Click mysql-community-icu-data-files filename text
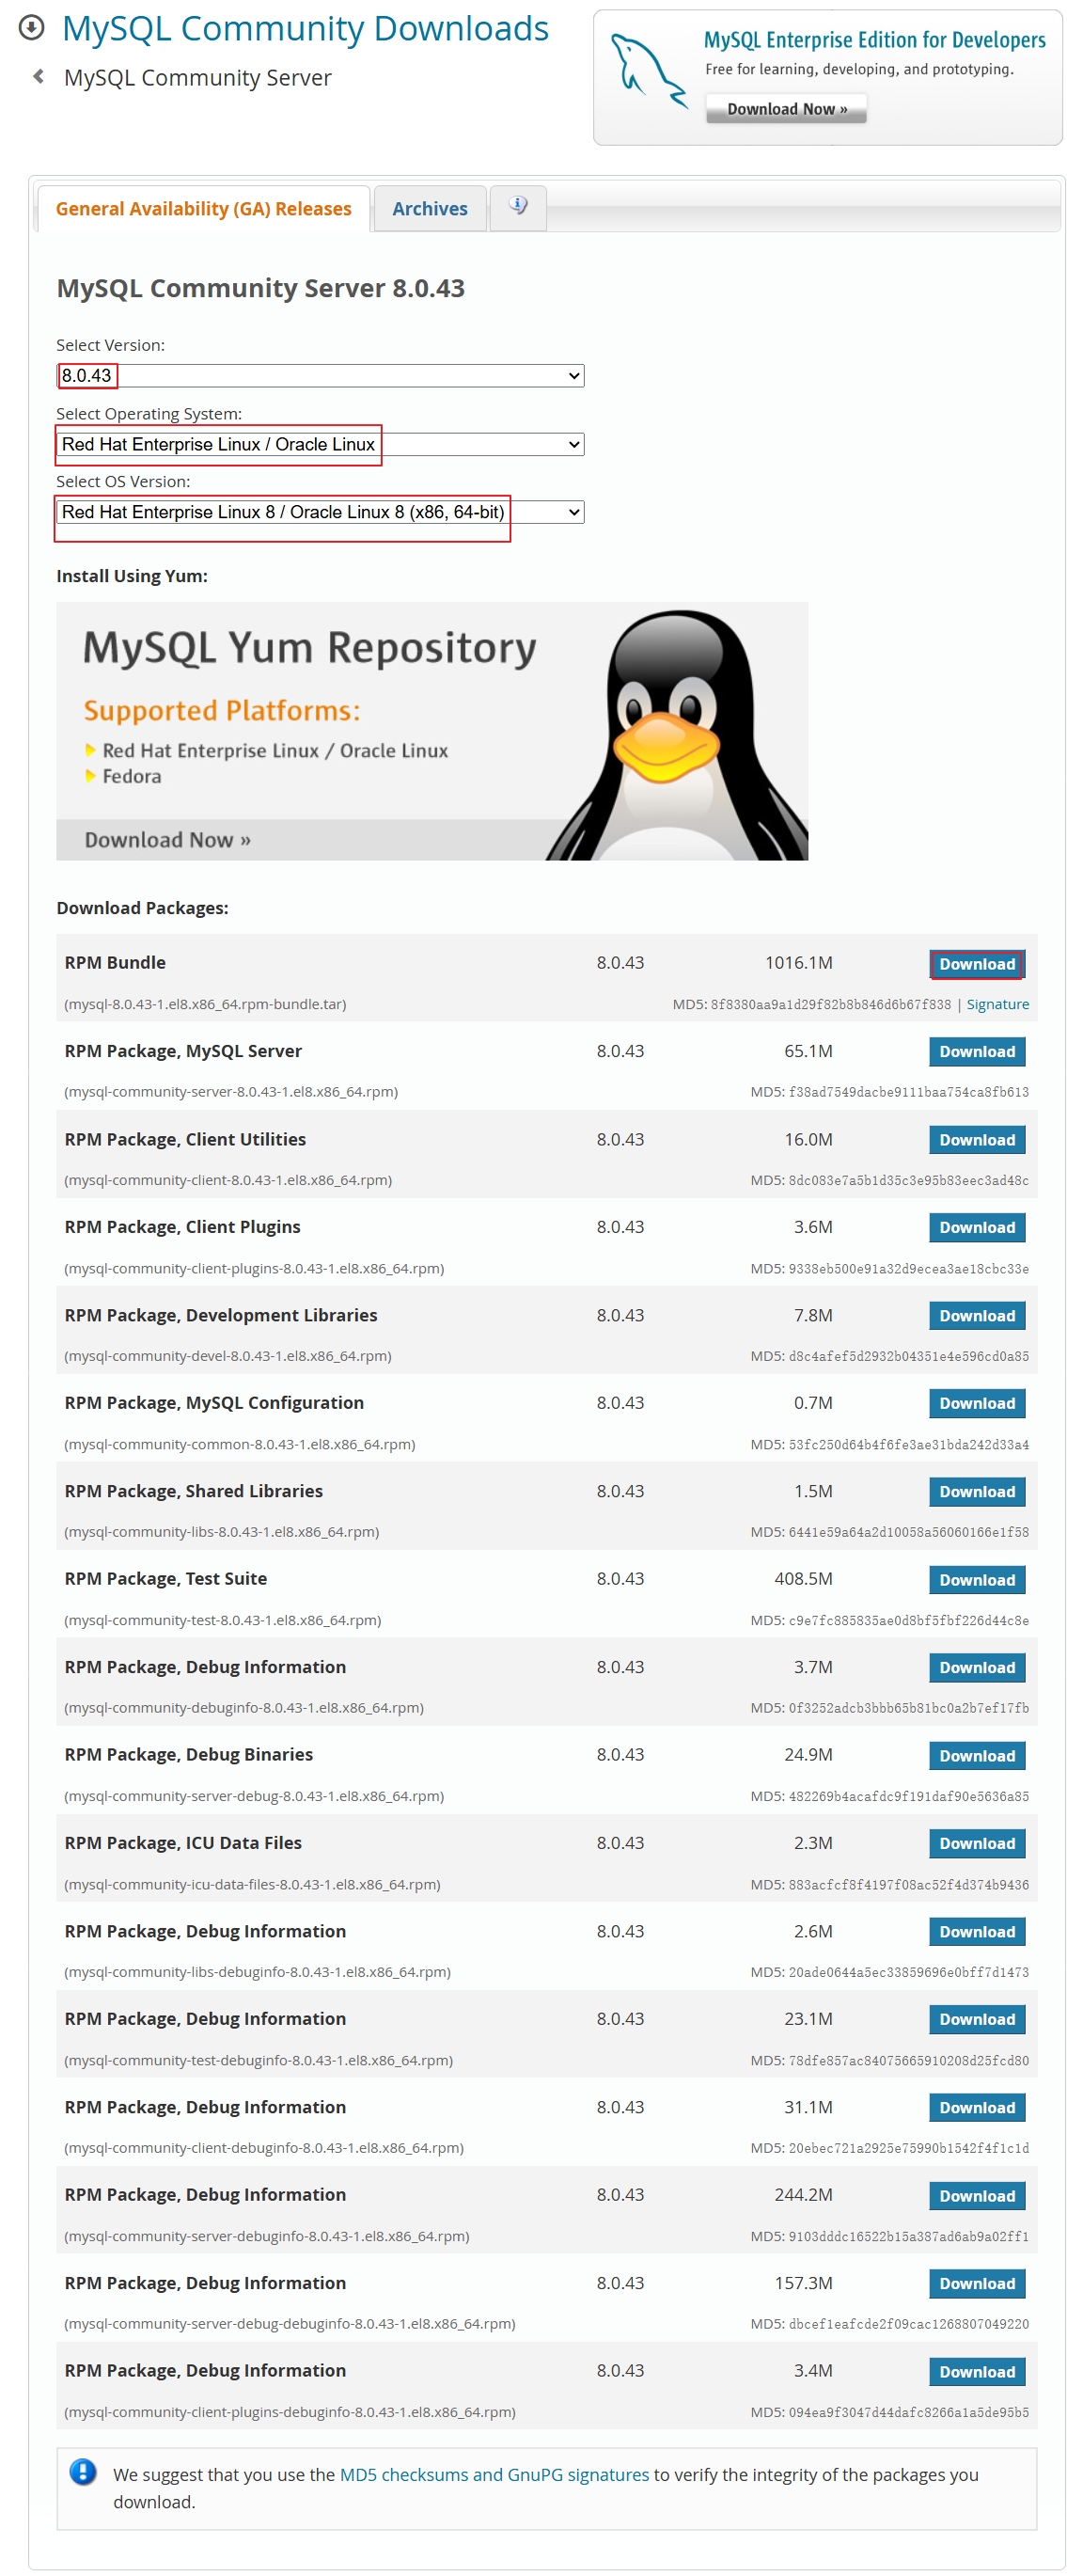Viewport: 1067px width, 2576px height. coord(252,1884)
